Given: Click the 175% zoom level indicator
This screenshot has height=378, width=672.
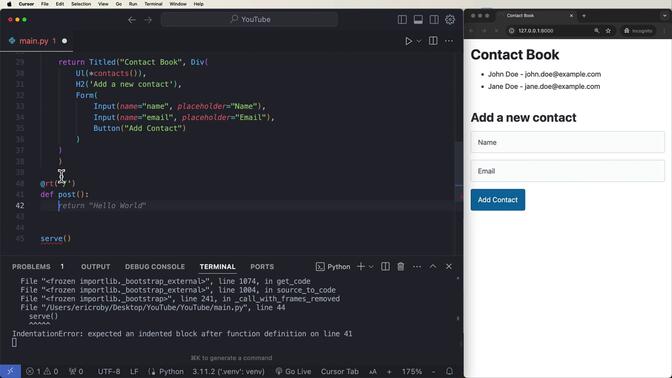Looking at the screenshot, I should point(411,372).
